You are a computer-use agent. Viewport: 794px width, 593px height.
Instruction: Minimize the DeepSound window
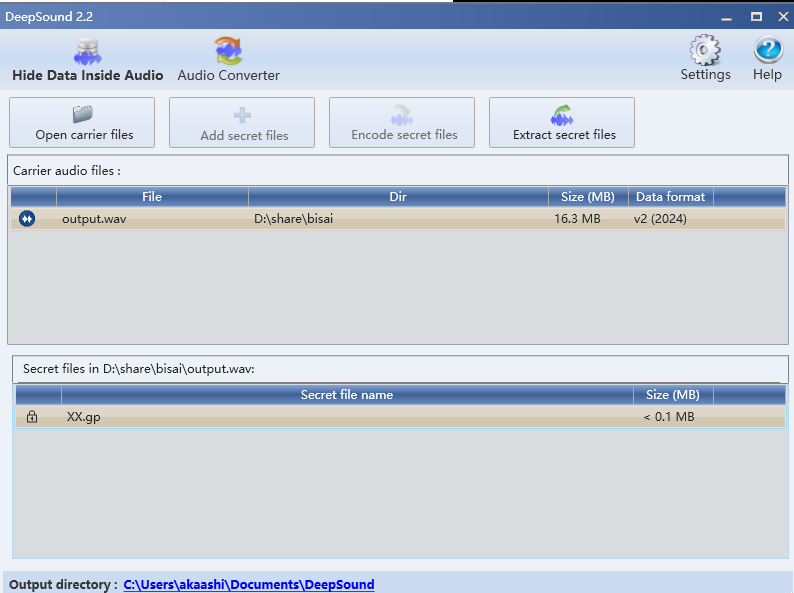pyautogui.click(x=727, y=17)
